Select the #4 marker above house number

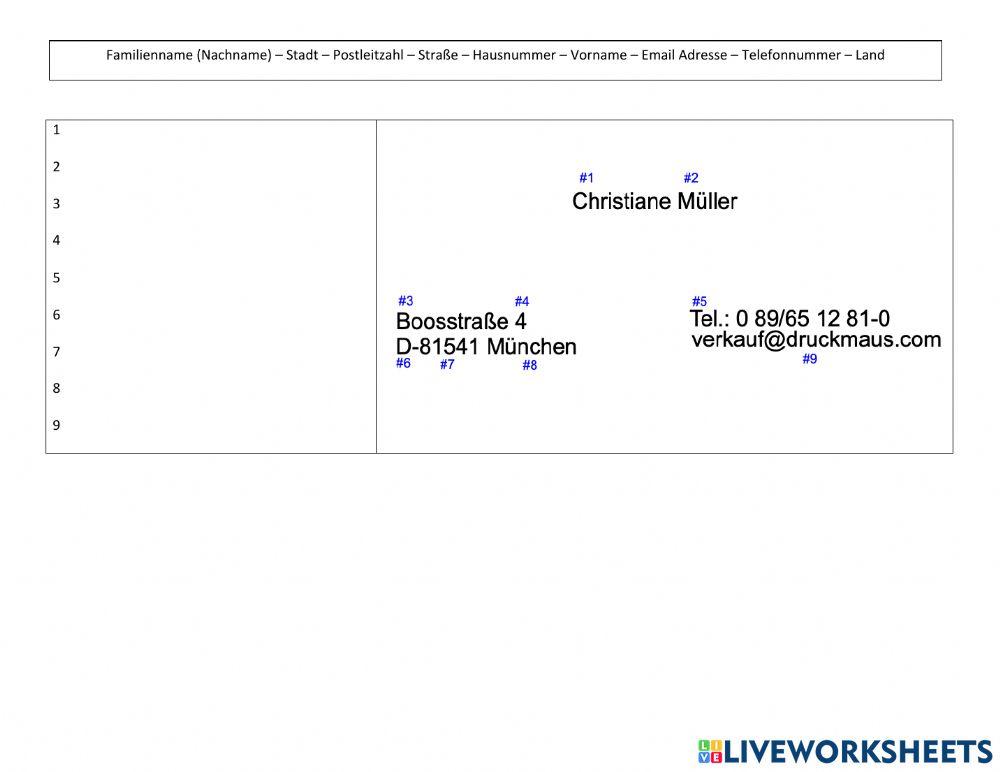point(522,302)
